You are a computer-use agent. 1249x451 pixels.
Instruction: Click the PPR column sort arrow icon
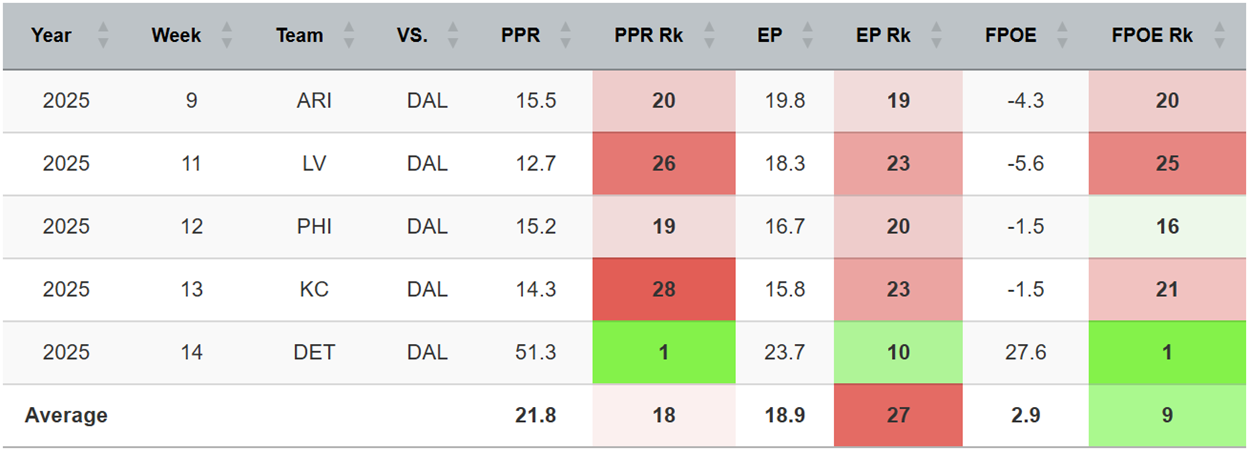pyautogui.click(x=566, y=36)
